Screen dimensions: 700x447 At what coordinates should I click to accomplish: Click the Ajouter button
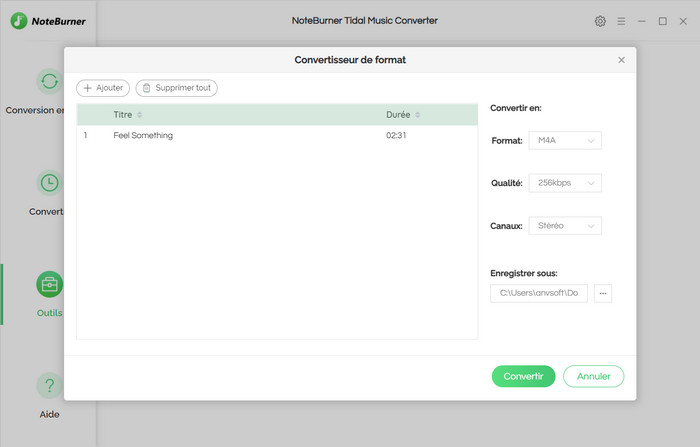pyautogui.click(x=103, y=88)
